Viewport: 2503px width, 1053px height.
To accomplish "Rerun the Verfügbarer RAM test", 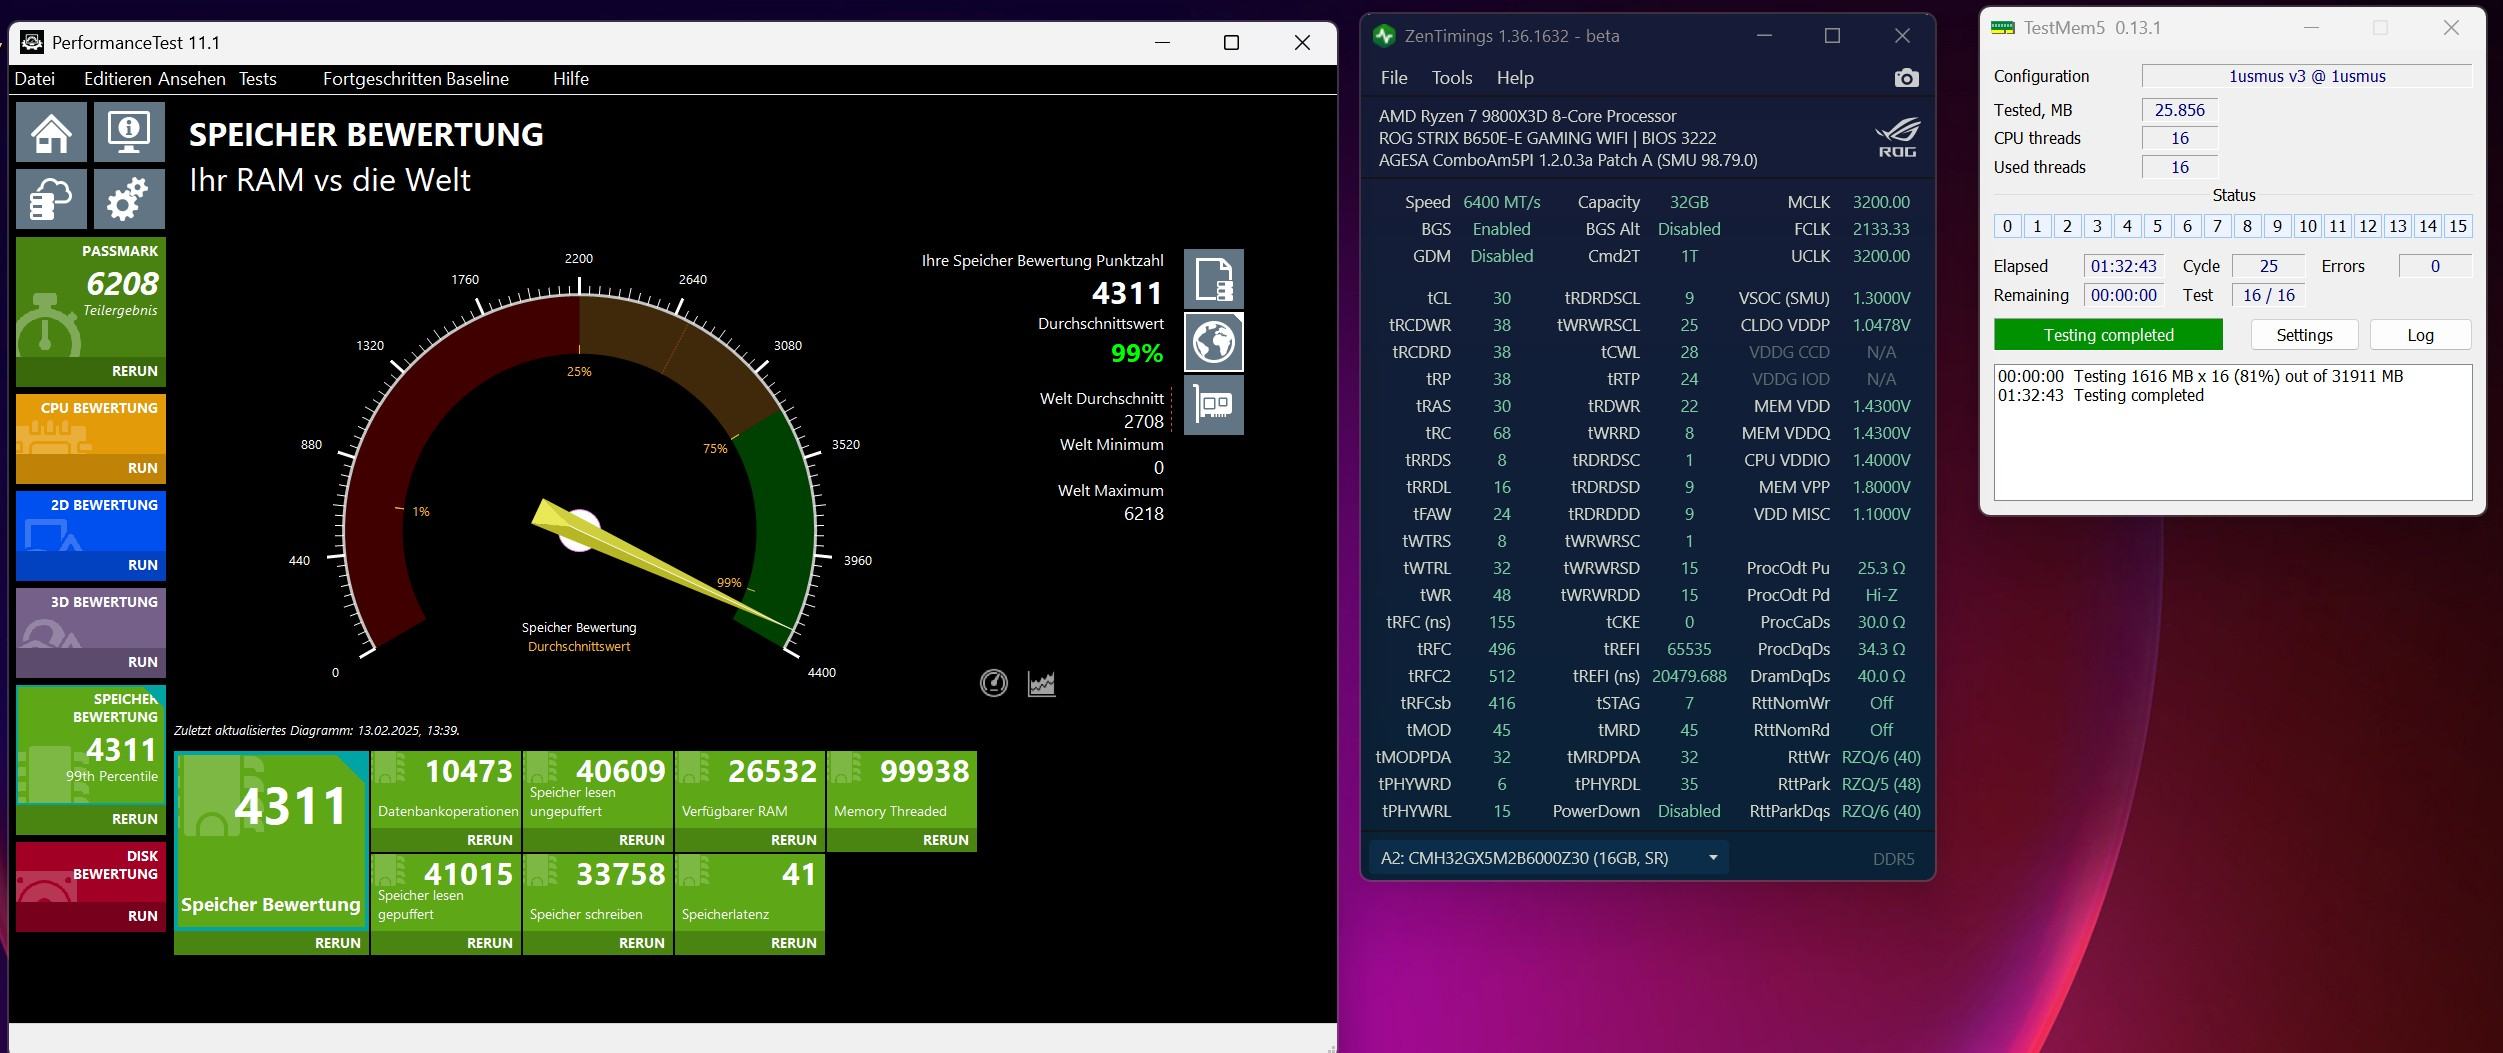I will tap(794, 840).
